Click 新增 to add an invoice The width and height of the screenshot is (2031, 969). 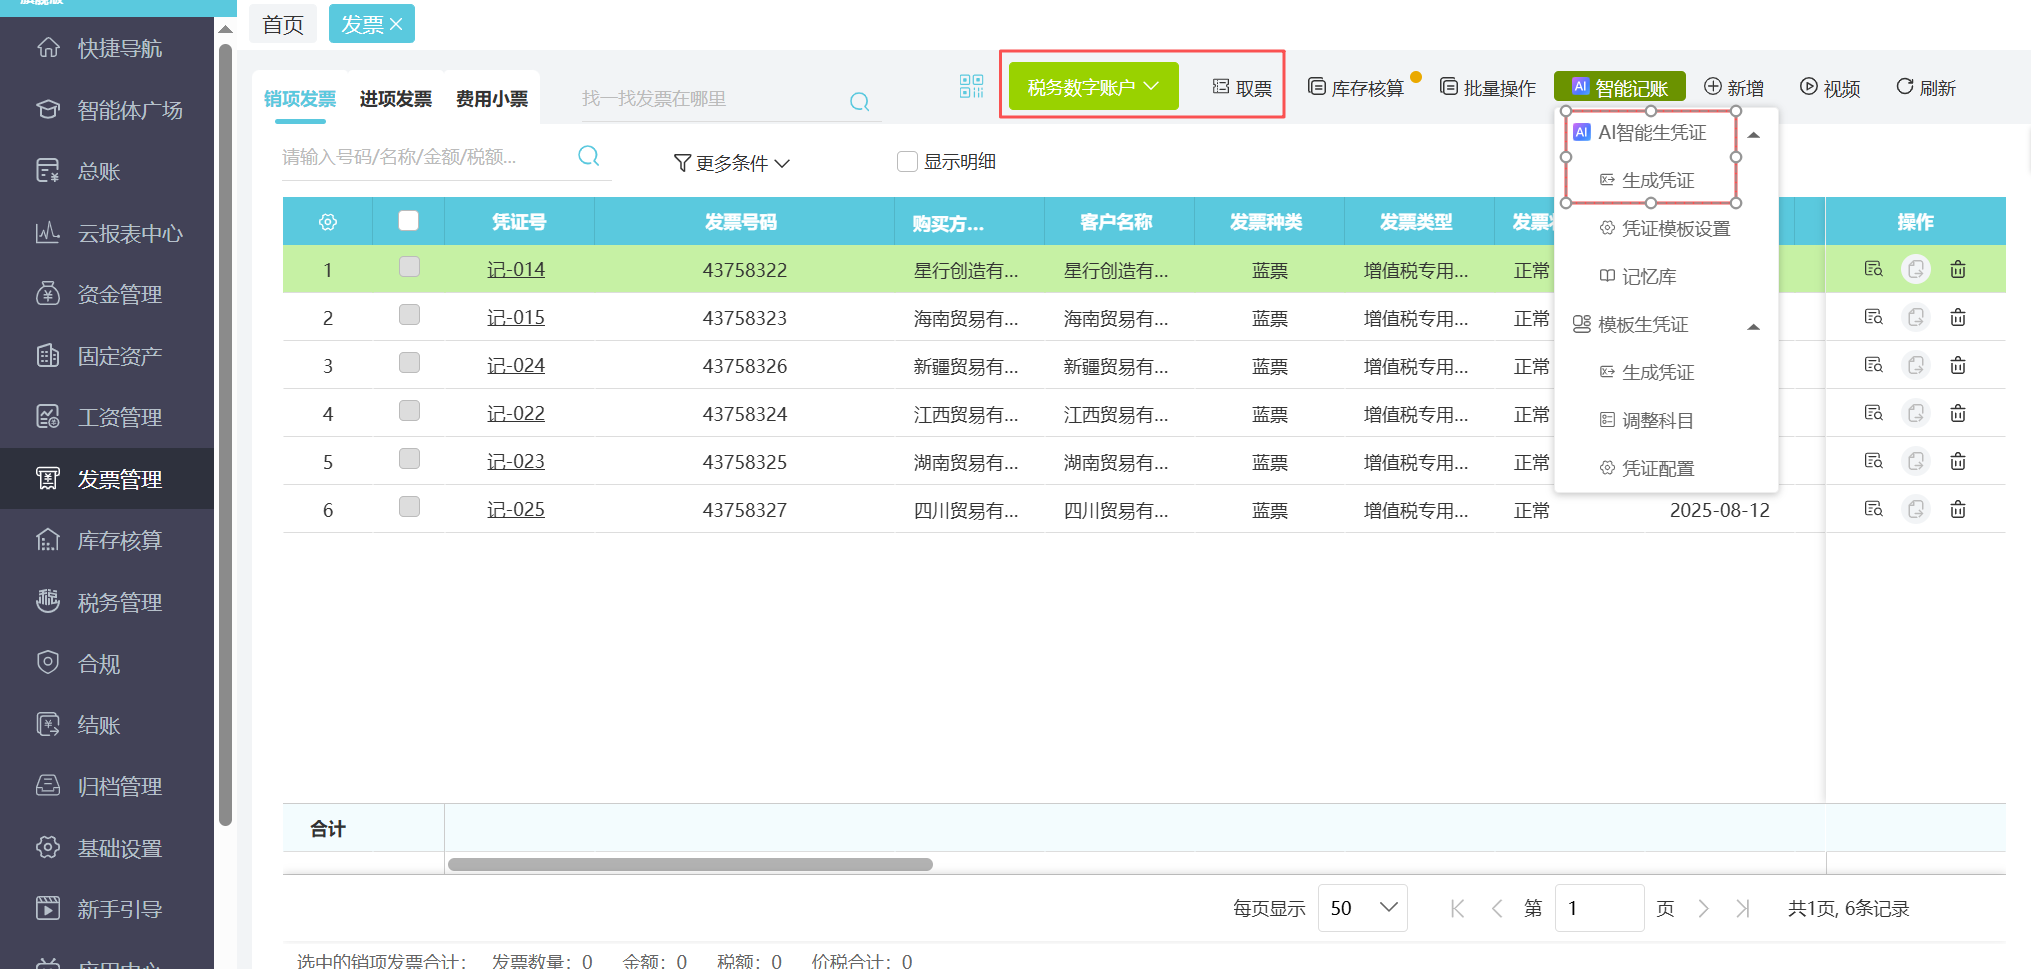[x=1734, y=88]
